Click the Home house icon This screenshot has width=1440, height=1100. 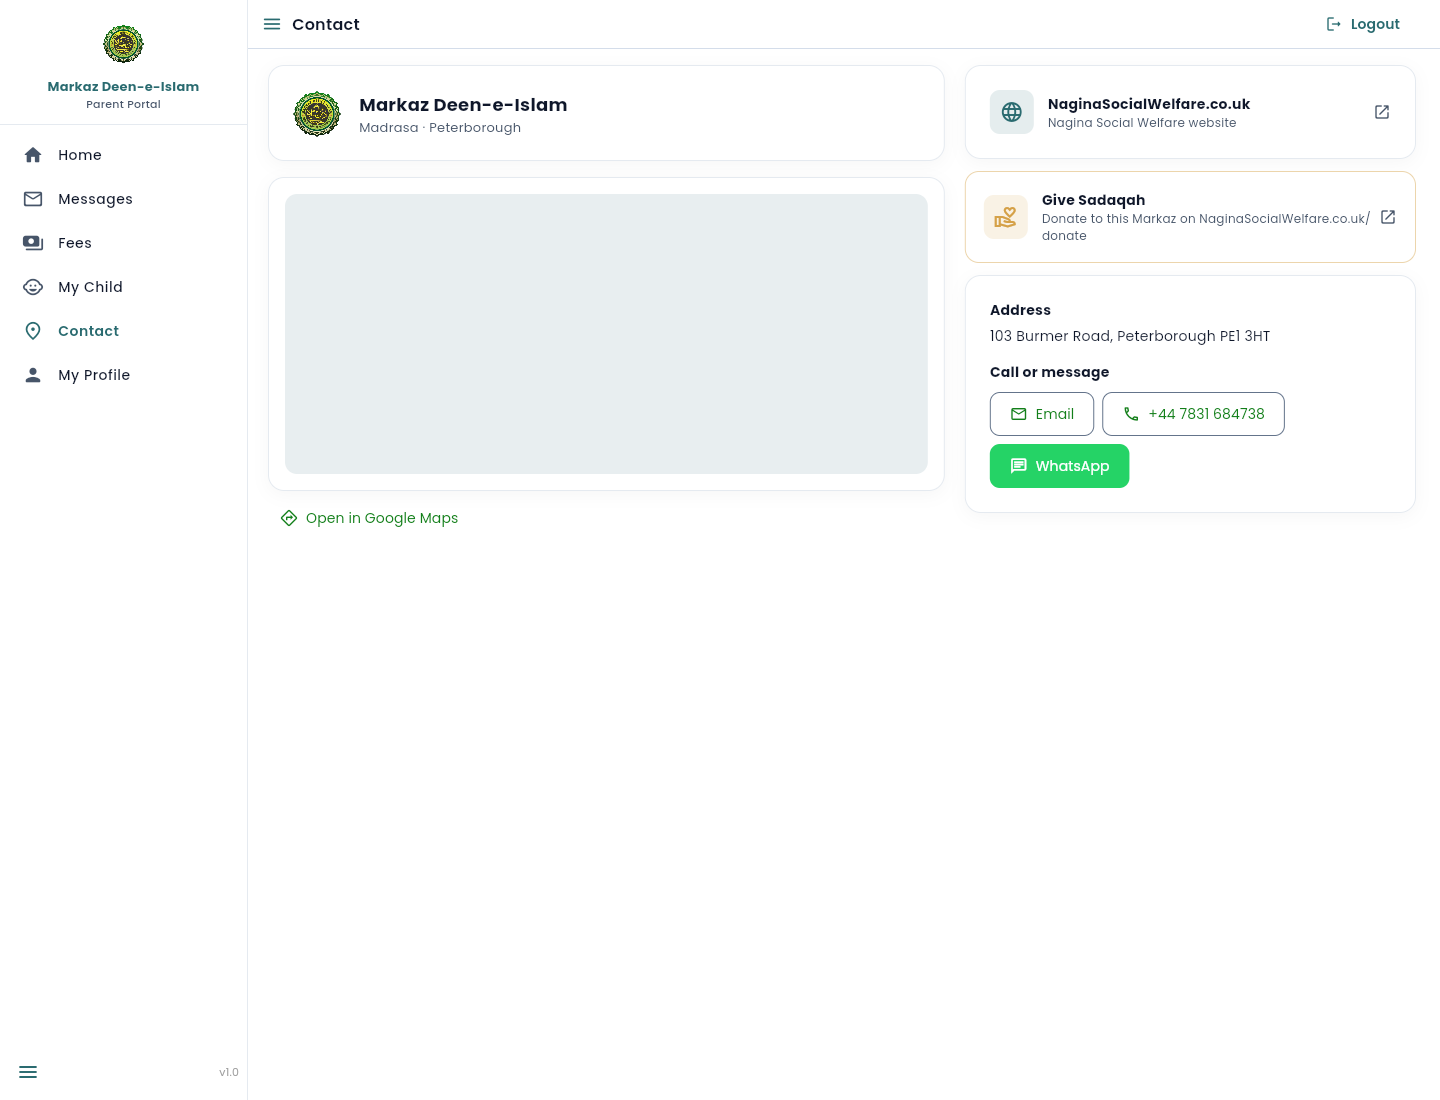(x=33, y=155)
